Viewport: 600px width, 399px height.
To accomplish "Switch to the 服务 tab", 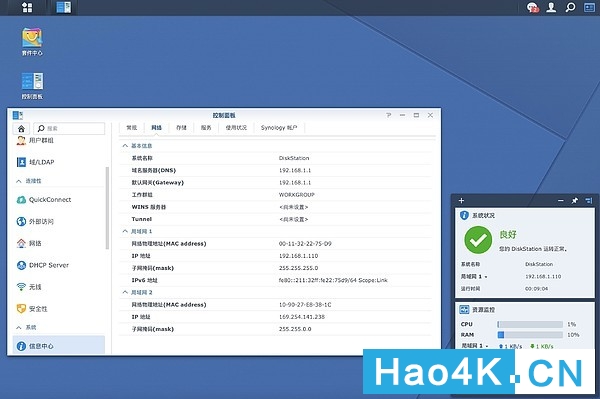I will (x=206, y=128).
